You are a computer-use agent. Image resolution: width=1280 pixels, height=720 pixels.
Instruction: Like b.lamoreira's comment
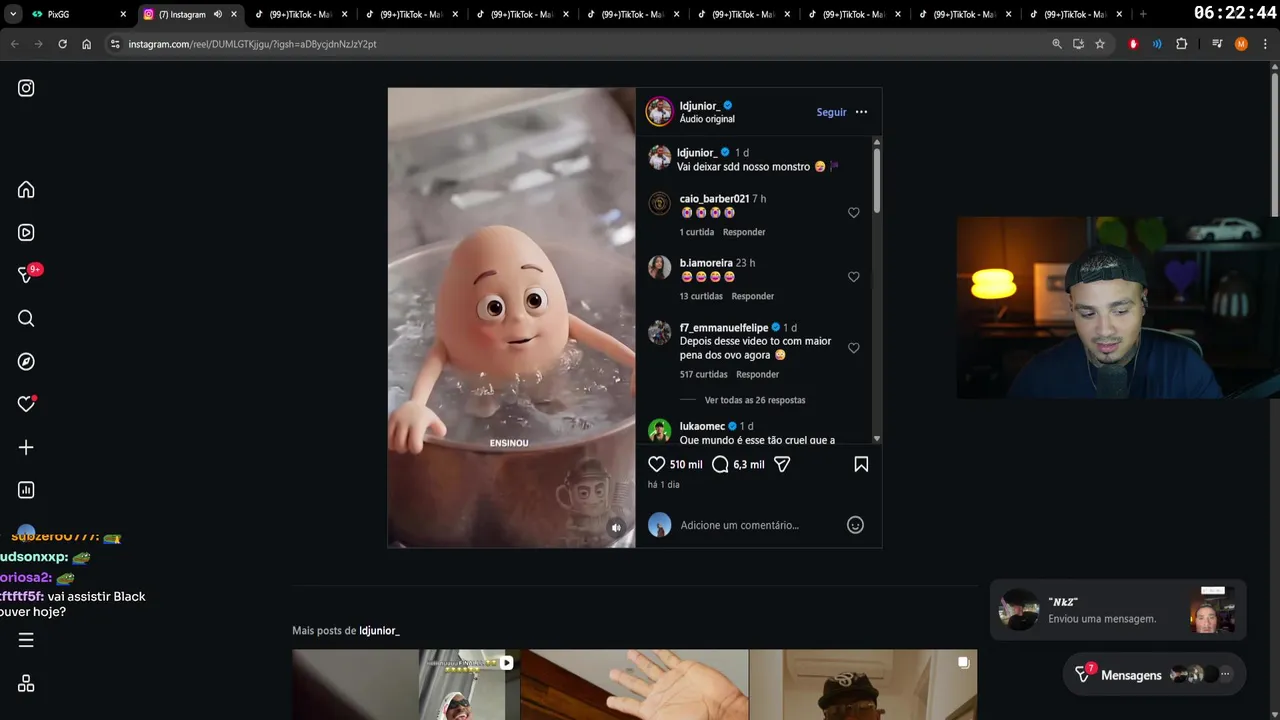pyautogui.click(x=854, y=277)
